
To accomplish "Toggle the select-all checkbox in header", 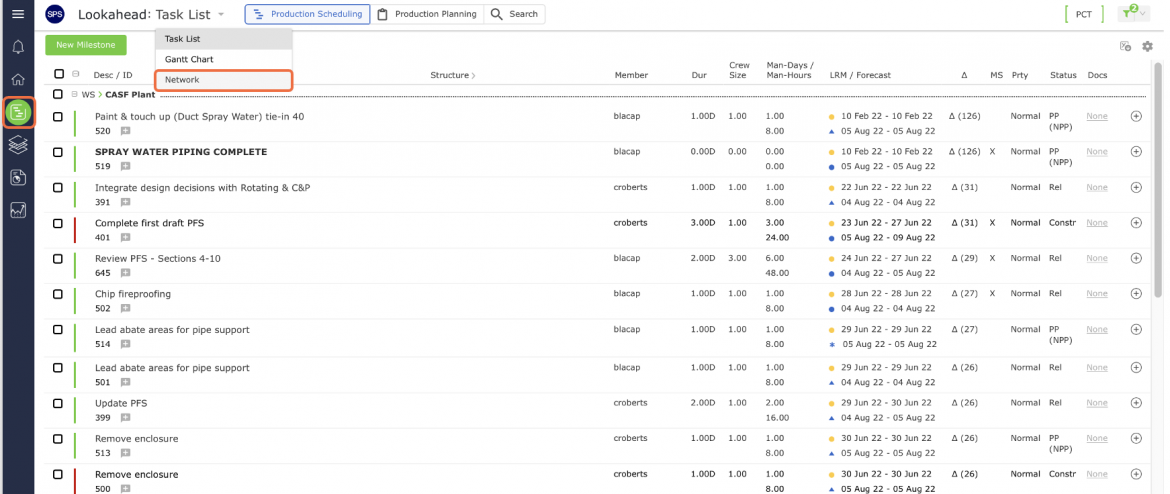I will click(x=59, y=74).
